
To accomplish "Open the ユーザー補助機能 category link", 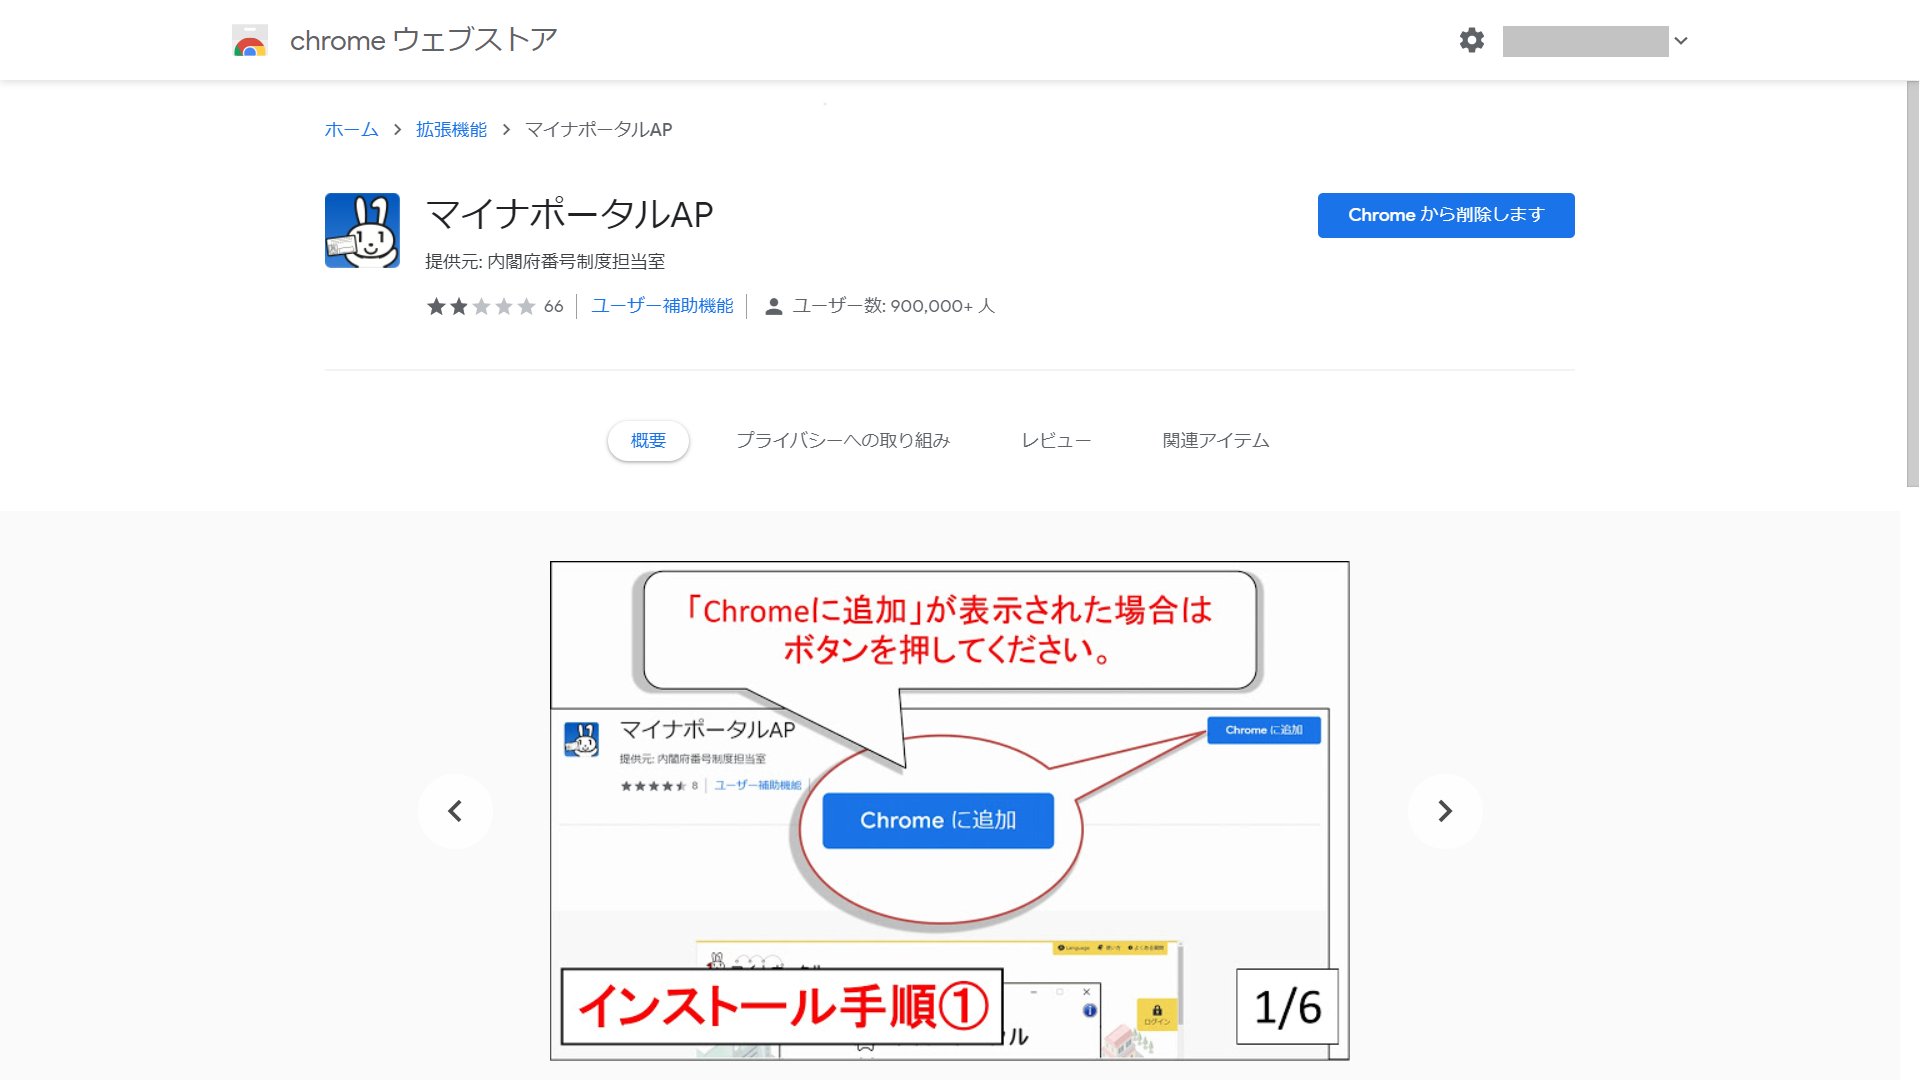I will tap(662, 306).
